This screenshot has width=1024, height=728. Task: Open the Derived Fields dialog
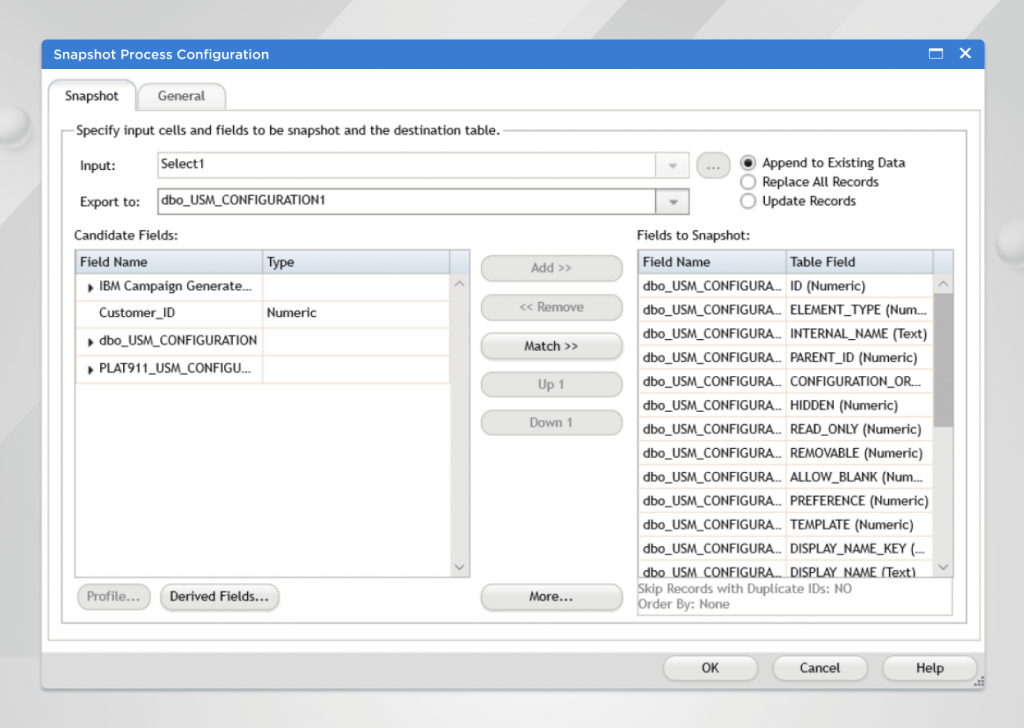click(219, 597)
